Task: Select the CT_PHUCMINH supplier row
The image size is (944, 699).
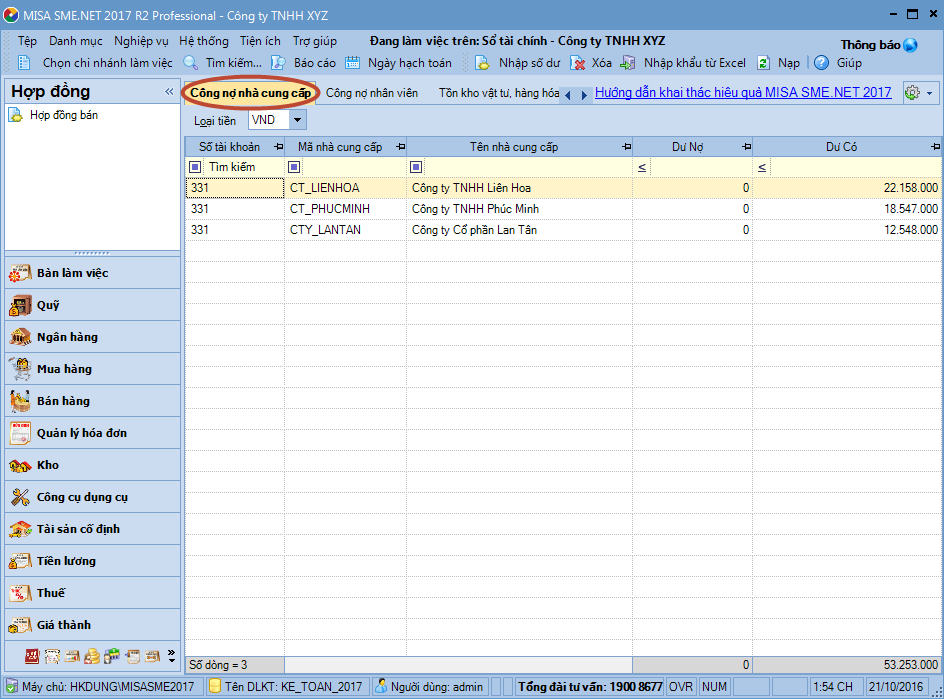Action: point(564,209)
